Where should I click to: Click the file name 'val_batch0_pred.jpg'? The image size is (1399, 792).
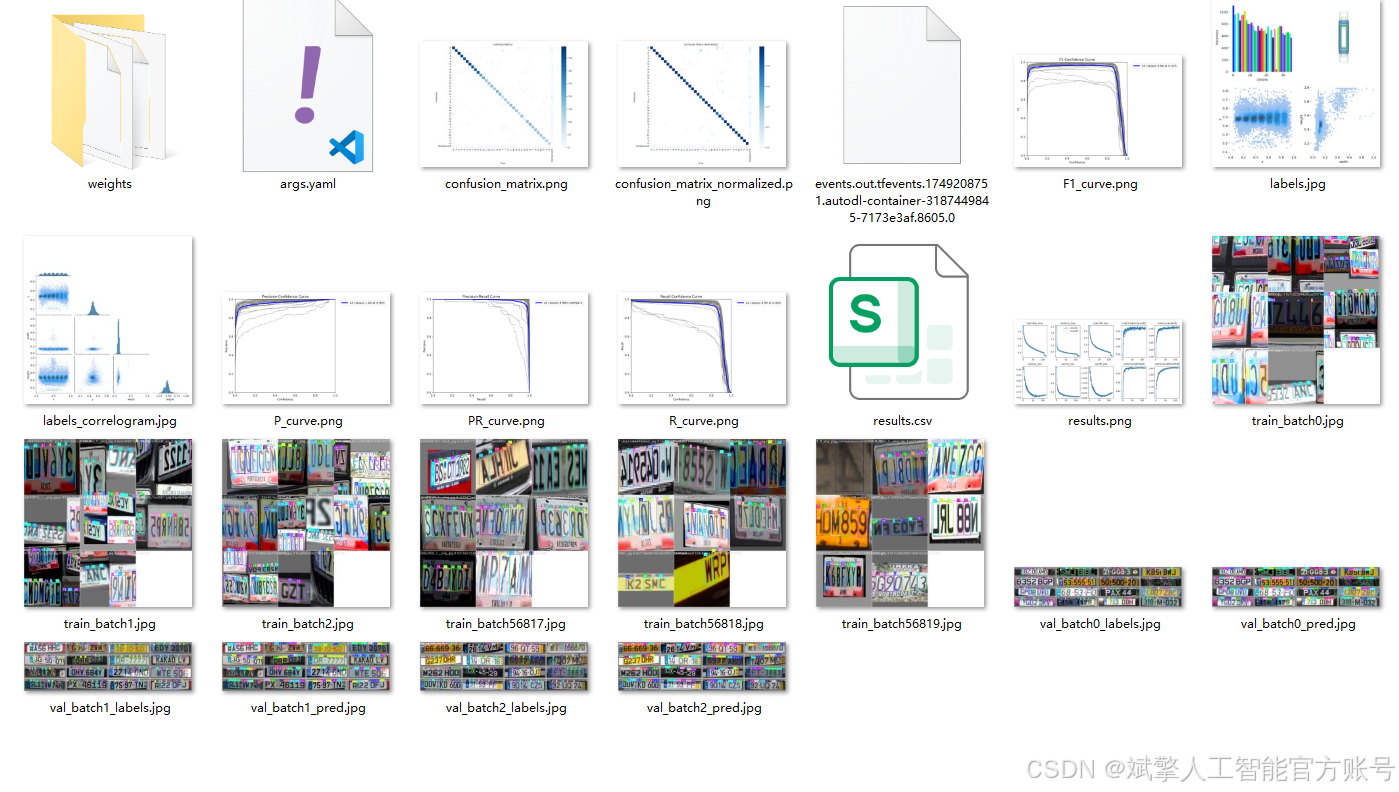(1298, 624)
